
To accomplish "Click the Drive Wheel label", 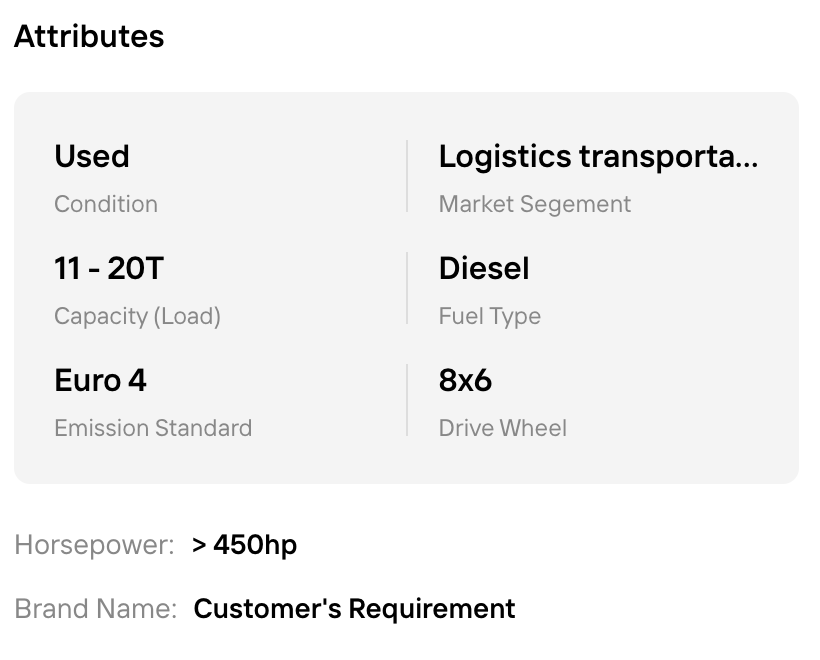I will tap(503, 428).
